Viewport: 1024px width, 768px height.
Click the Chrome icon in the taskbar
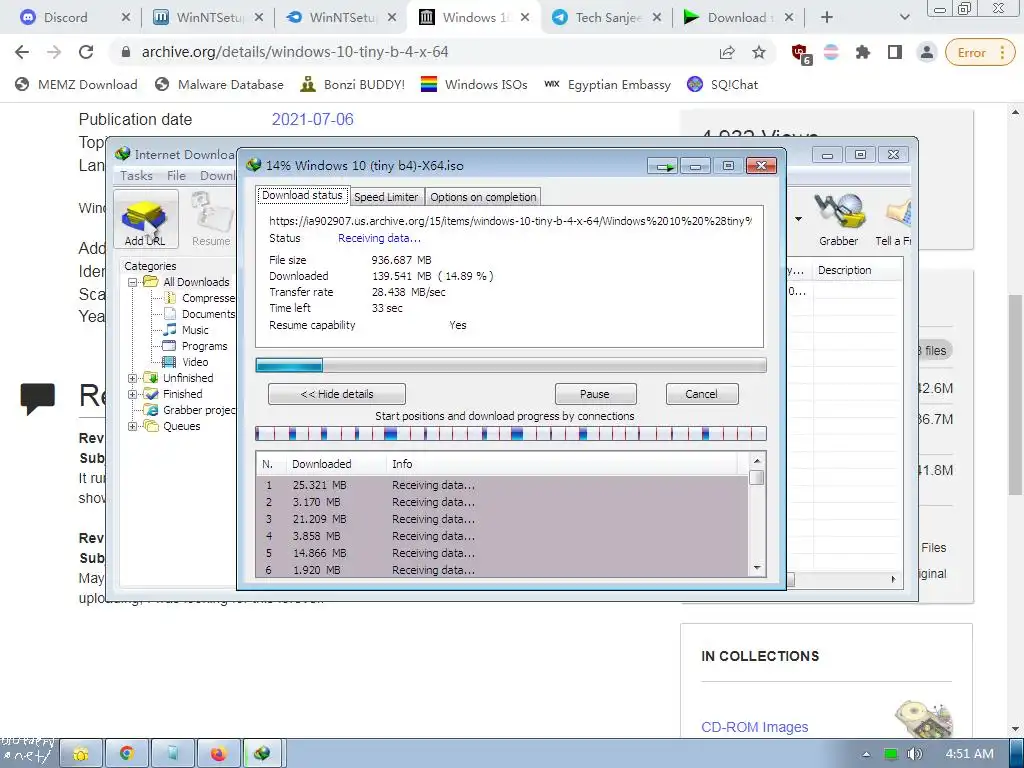pos(127,754)
